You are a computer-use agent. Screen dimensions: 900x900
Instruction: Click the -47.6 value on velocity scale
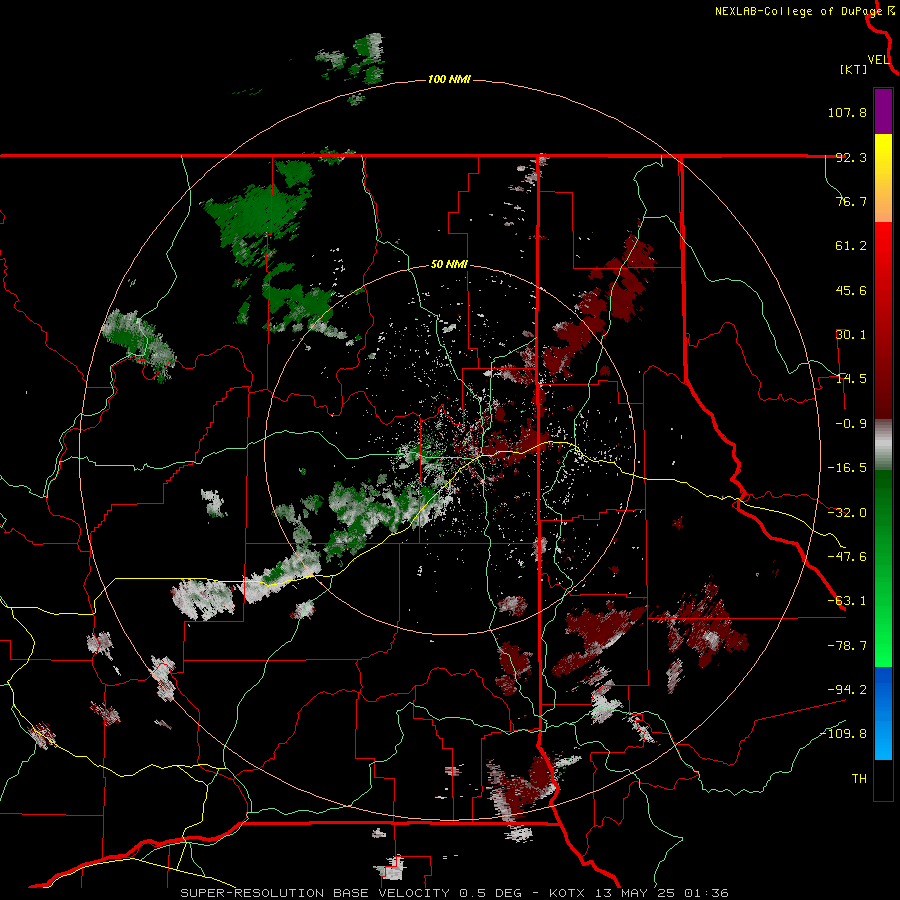click(x=847, y=557)
